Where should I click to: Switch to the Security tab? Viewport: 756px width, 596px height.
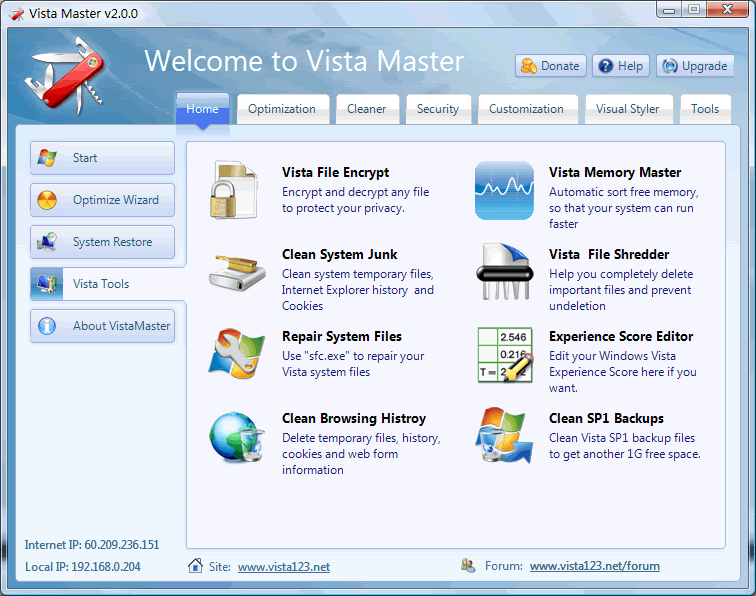click(438, 109)
